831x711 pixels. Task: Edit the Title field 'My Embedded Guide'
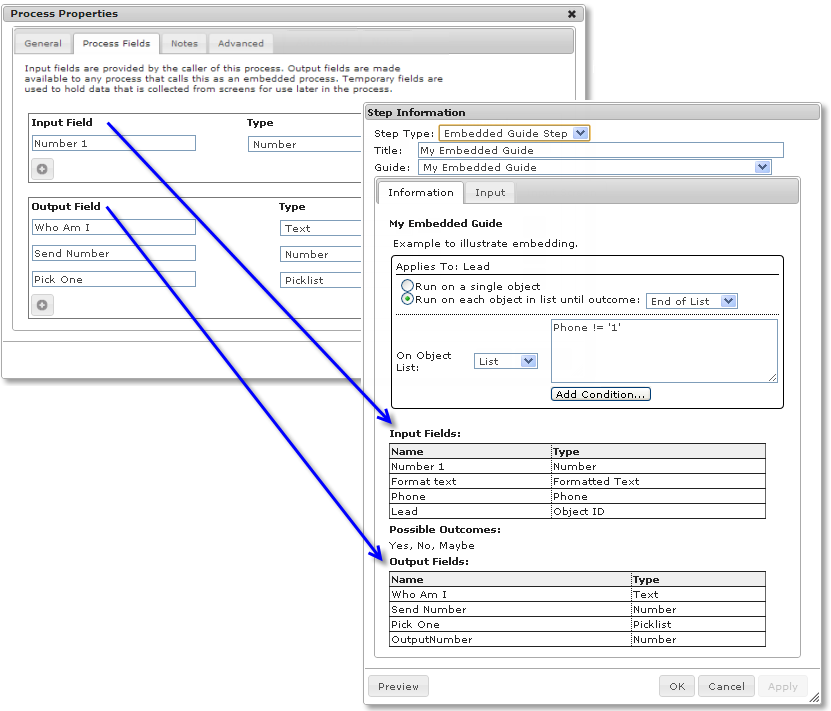click(x=600, y=150)
